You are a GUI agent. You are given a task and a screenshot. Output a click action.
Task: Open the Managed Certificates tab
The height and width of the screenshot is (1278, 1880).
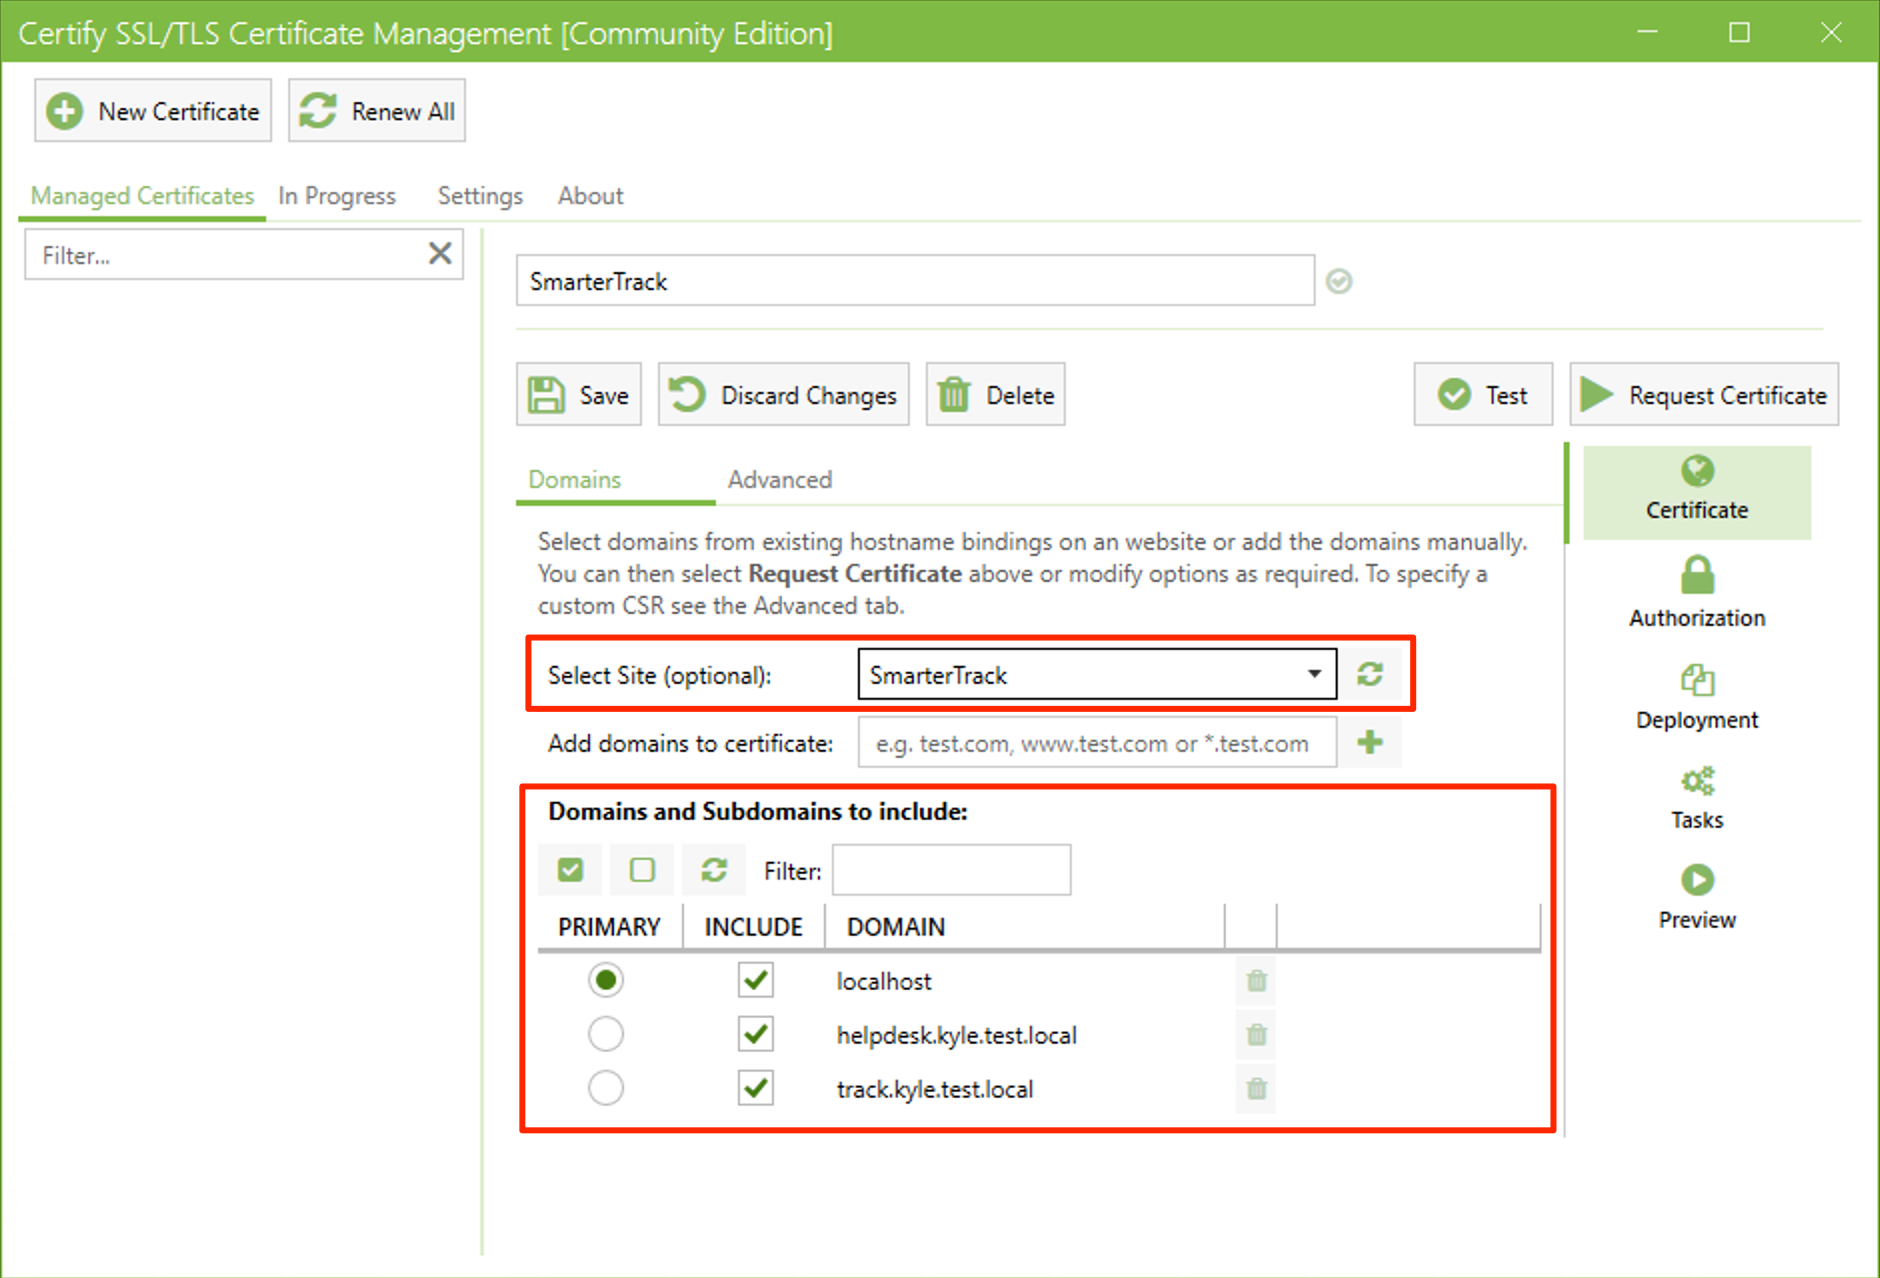(x=142, y=196)
